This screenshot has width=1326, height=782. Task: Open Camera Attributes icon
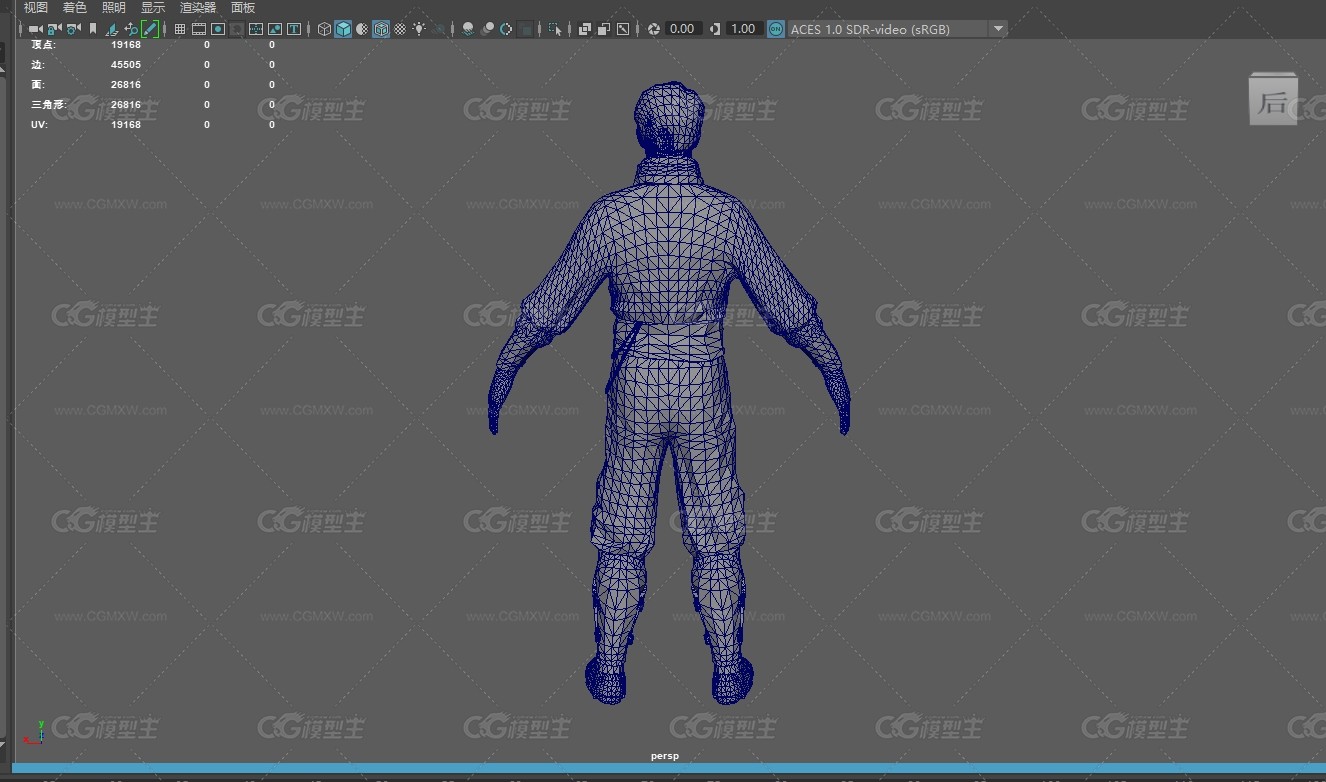click(73, 29)
